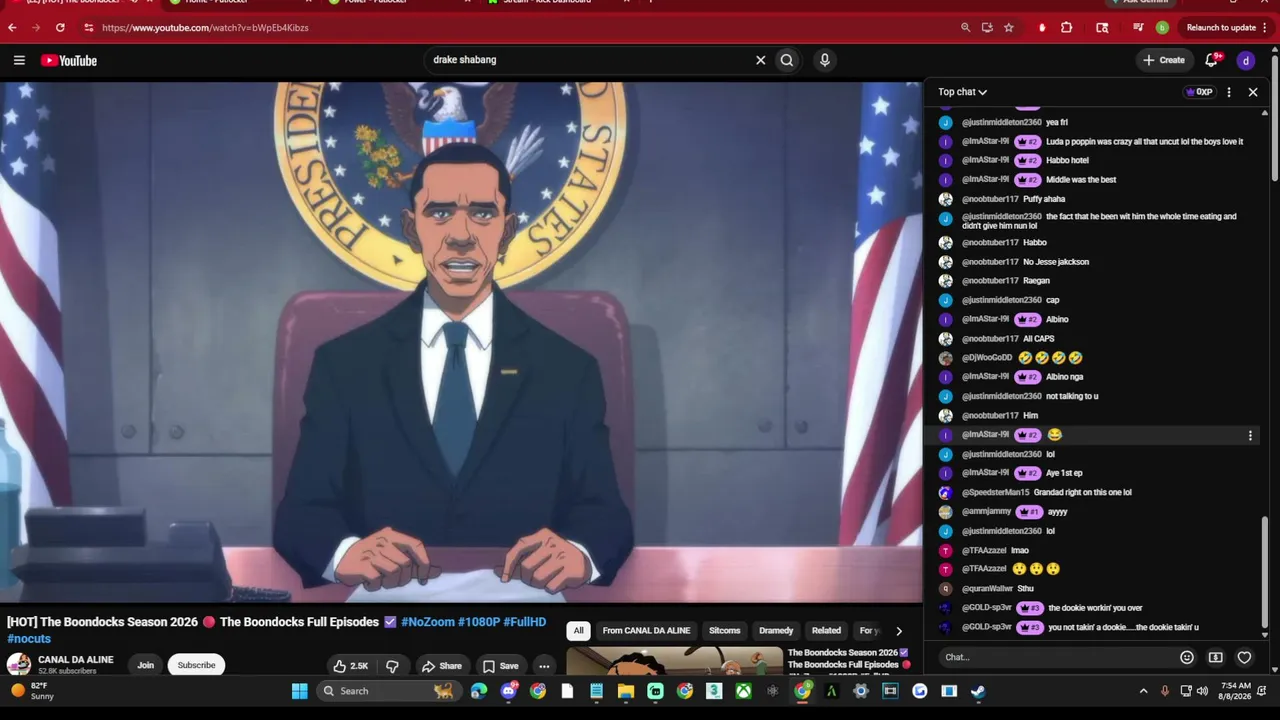The image size is (1280, 720).
Task: Click the Create button
Action: tap(1165, 60)
